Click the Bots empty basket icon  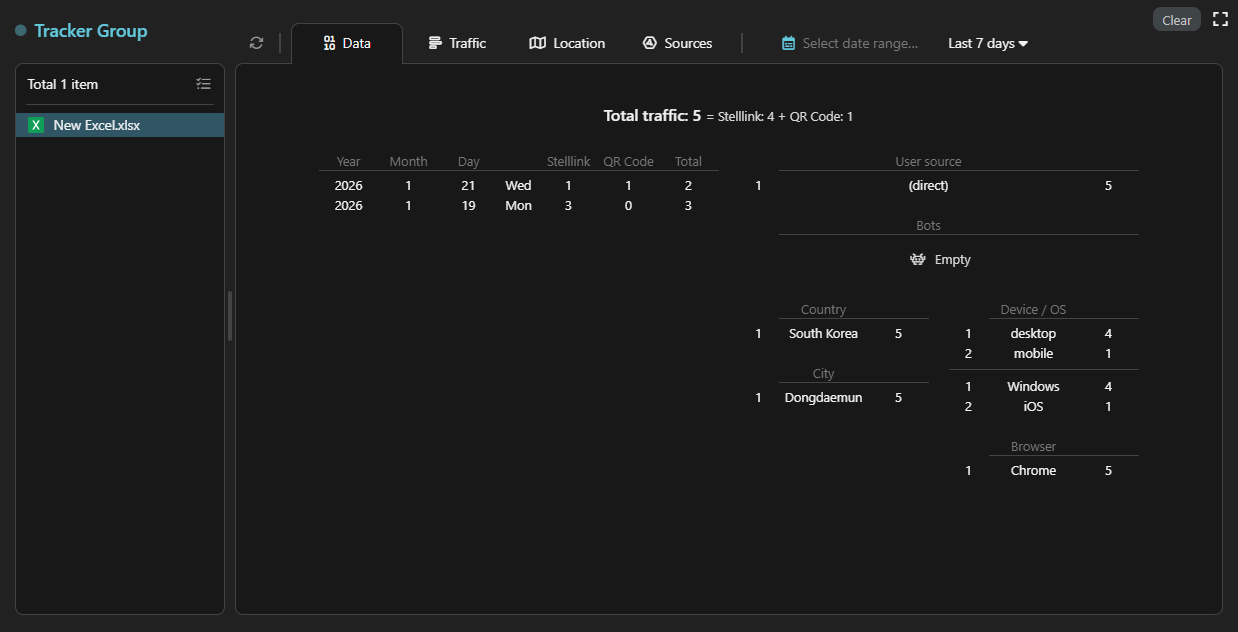[x=918, y=259]
